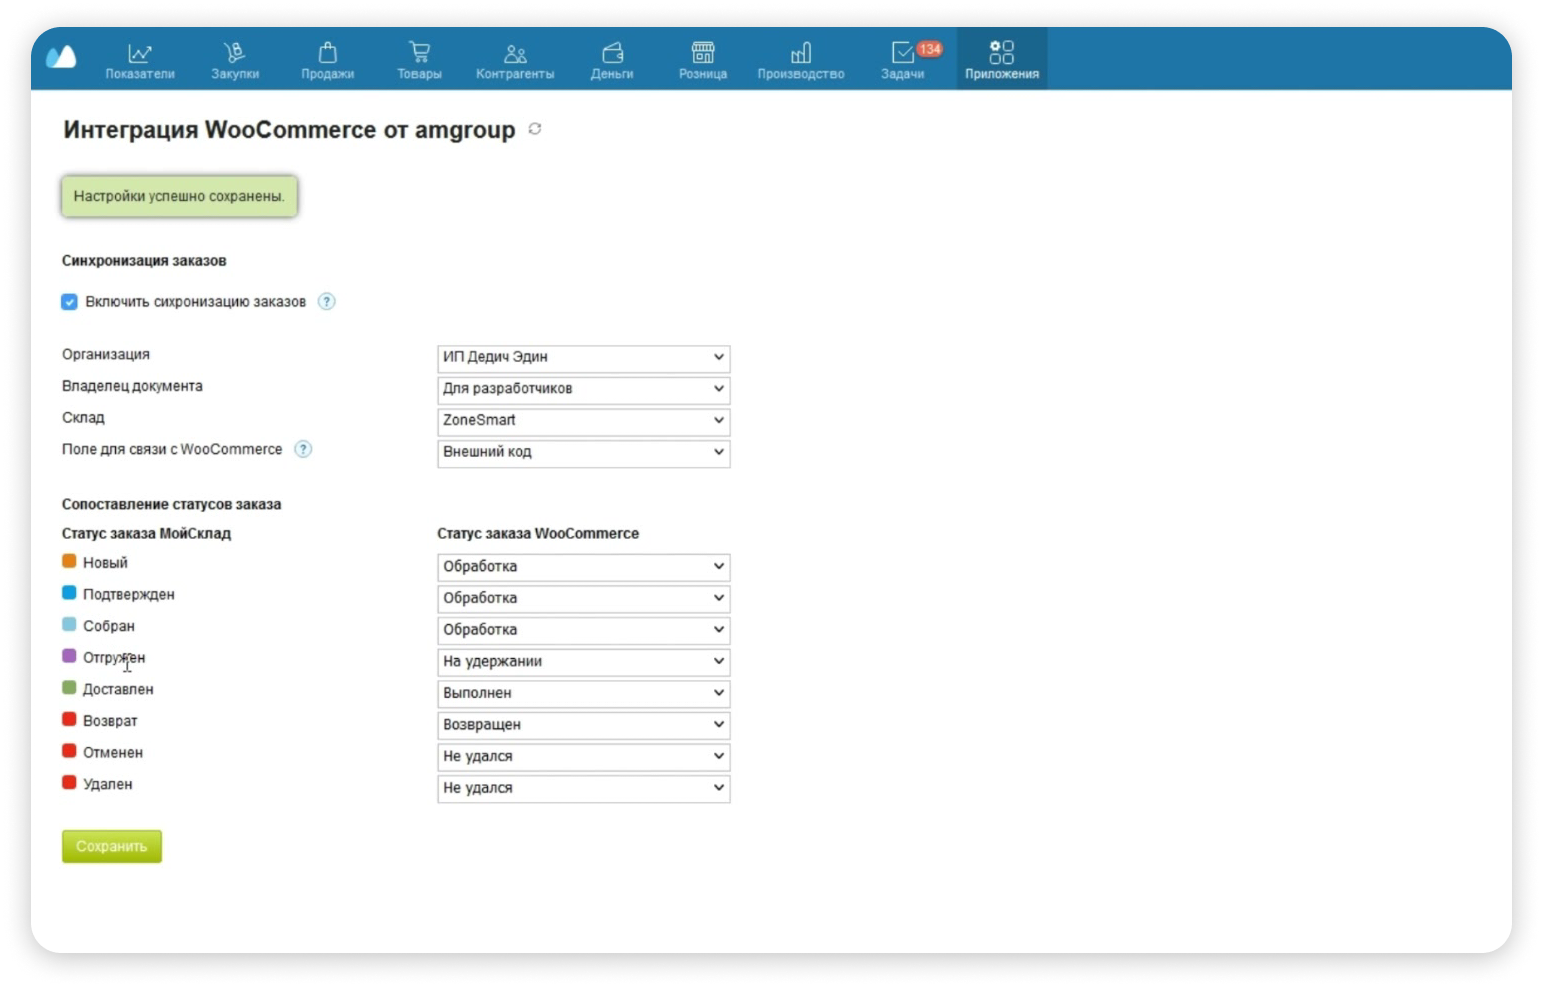Image resolution: width=1543 pixels, height=988 pixels.
Task: Open the Возвращен status dropdown
Action: tap(584, 725)
